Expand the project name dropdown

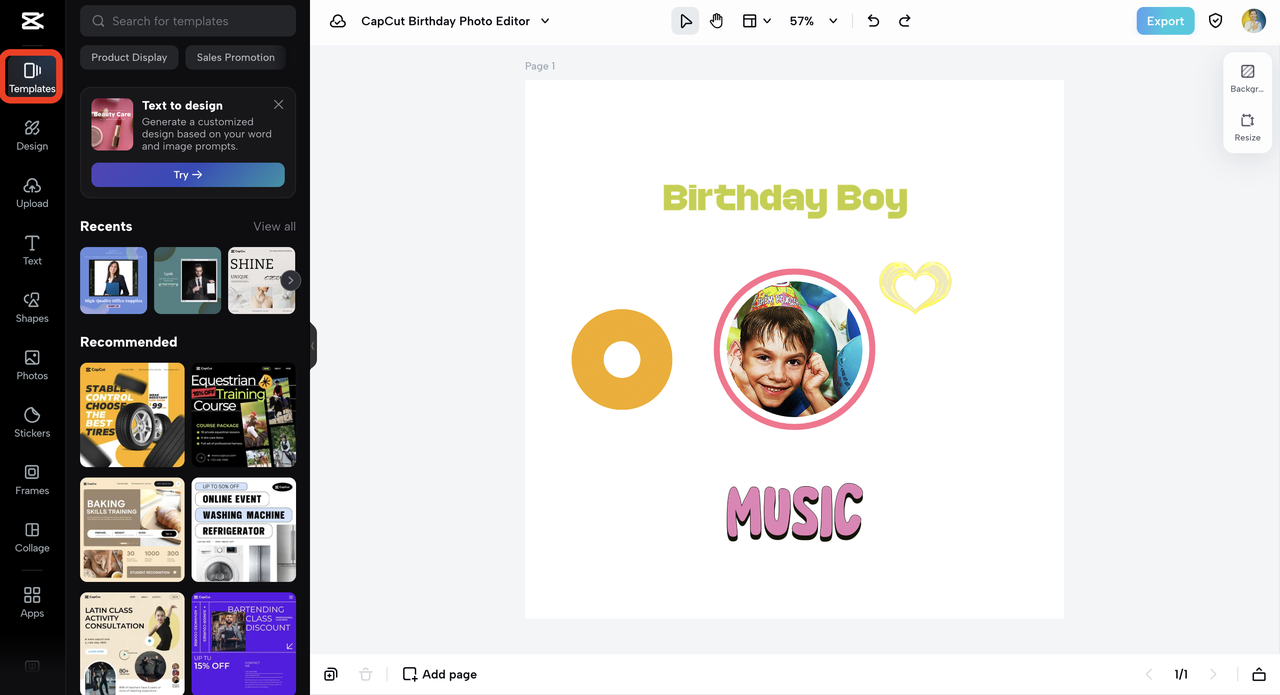point(545,21)
